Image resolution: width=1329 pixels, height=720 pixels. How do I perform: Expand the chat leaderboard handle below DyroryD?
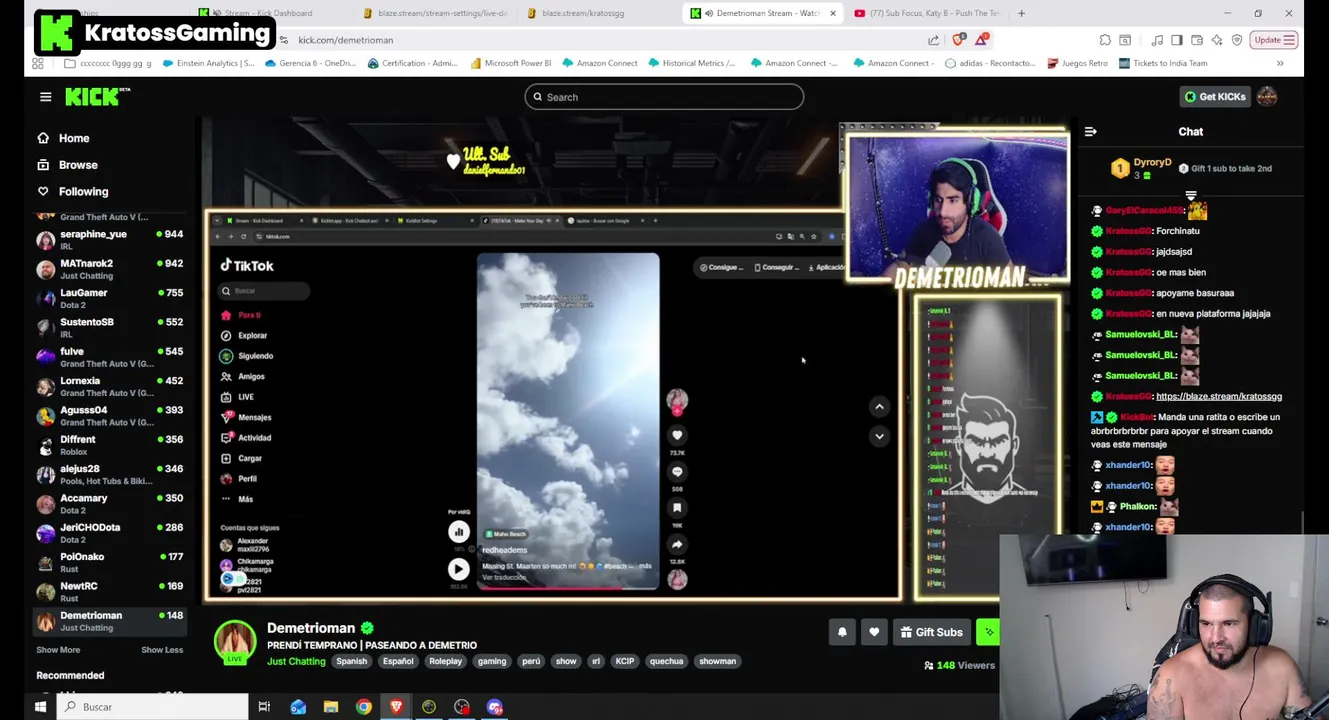(1190, 196)
